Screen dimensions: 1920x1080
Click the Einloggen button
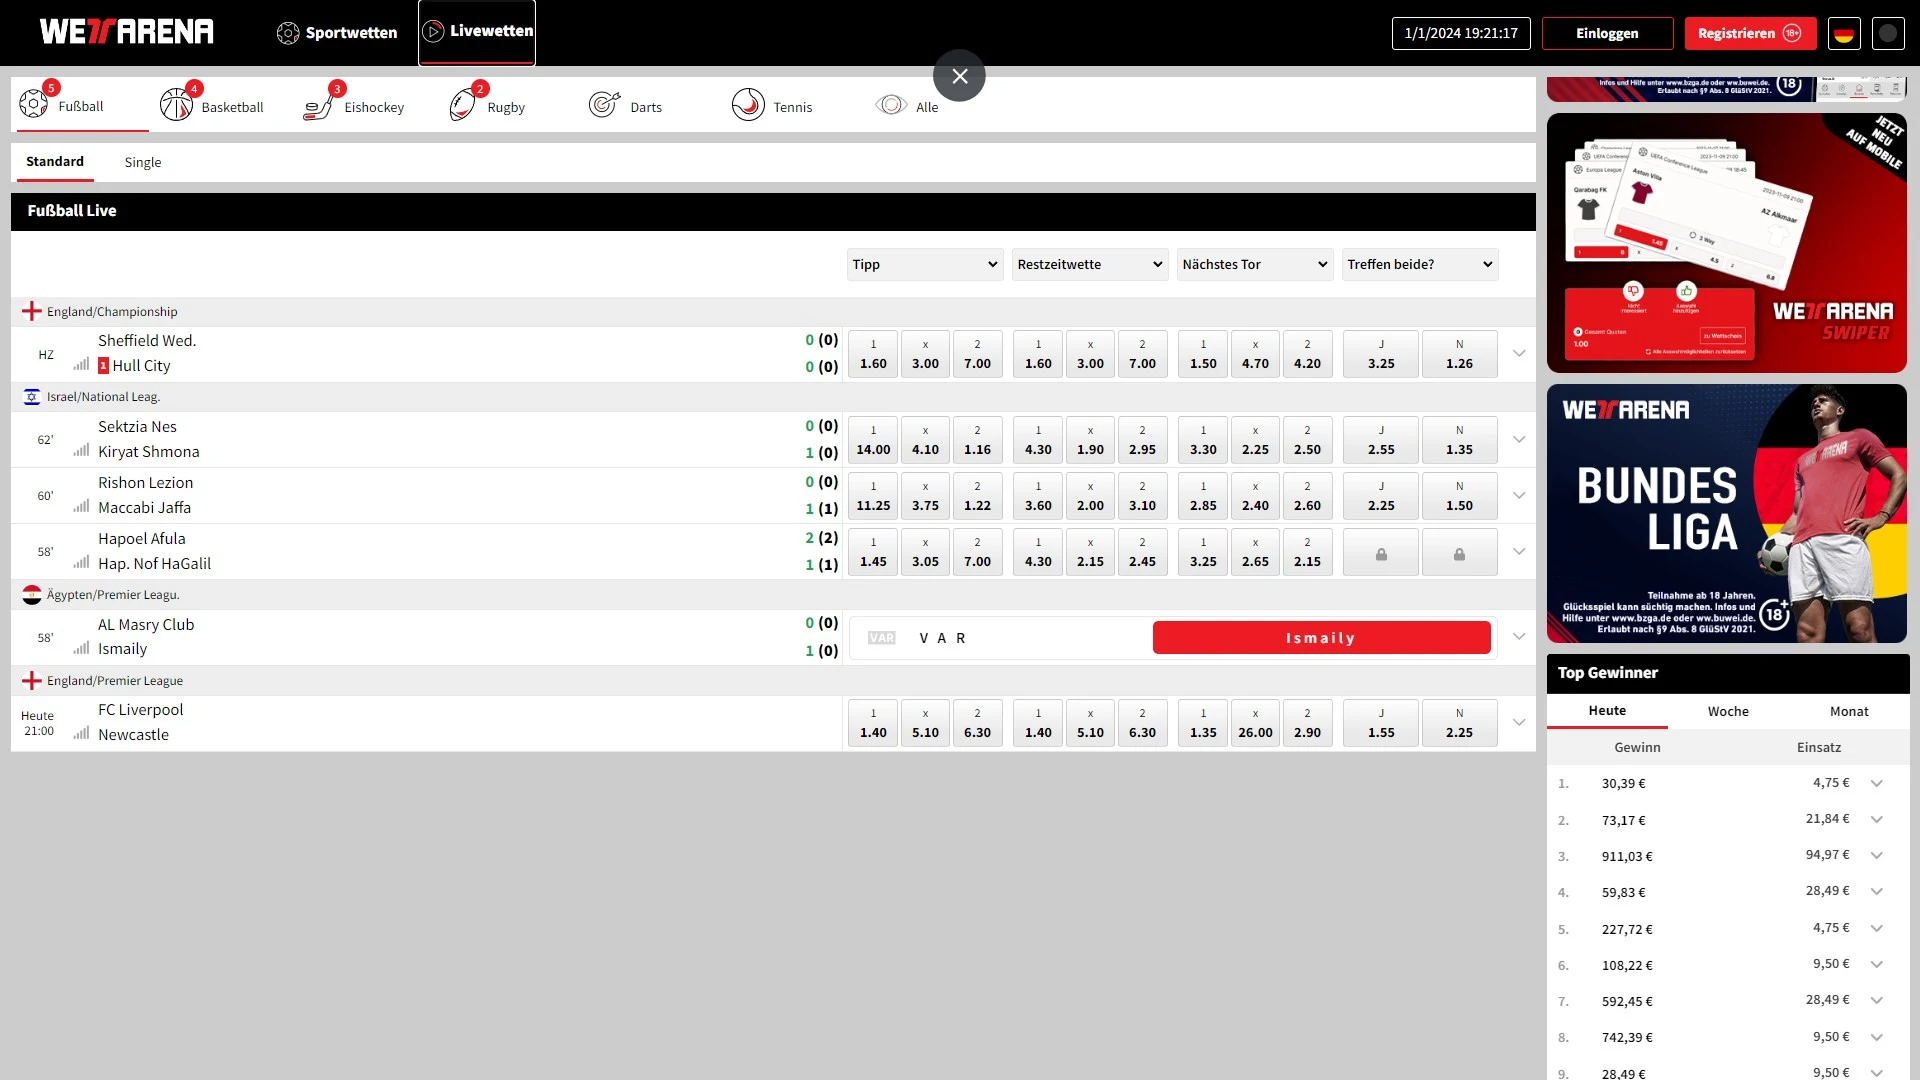pos(1607,33)
